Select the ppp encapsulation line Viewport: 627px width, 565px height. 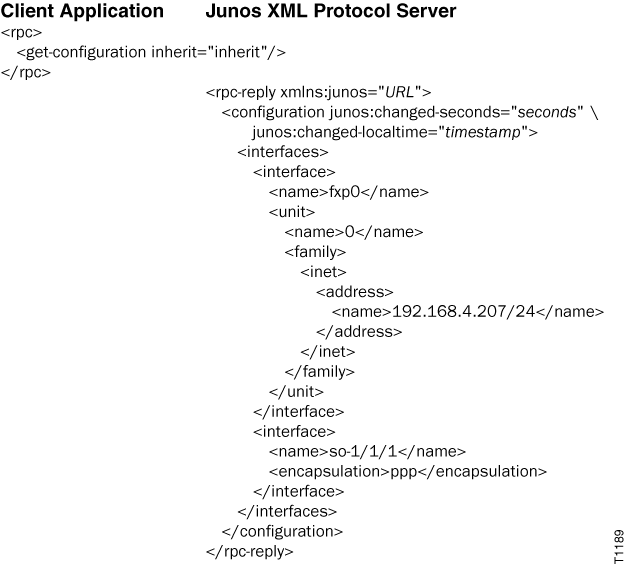click(407, 471)
